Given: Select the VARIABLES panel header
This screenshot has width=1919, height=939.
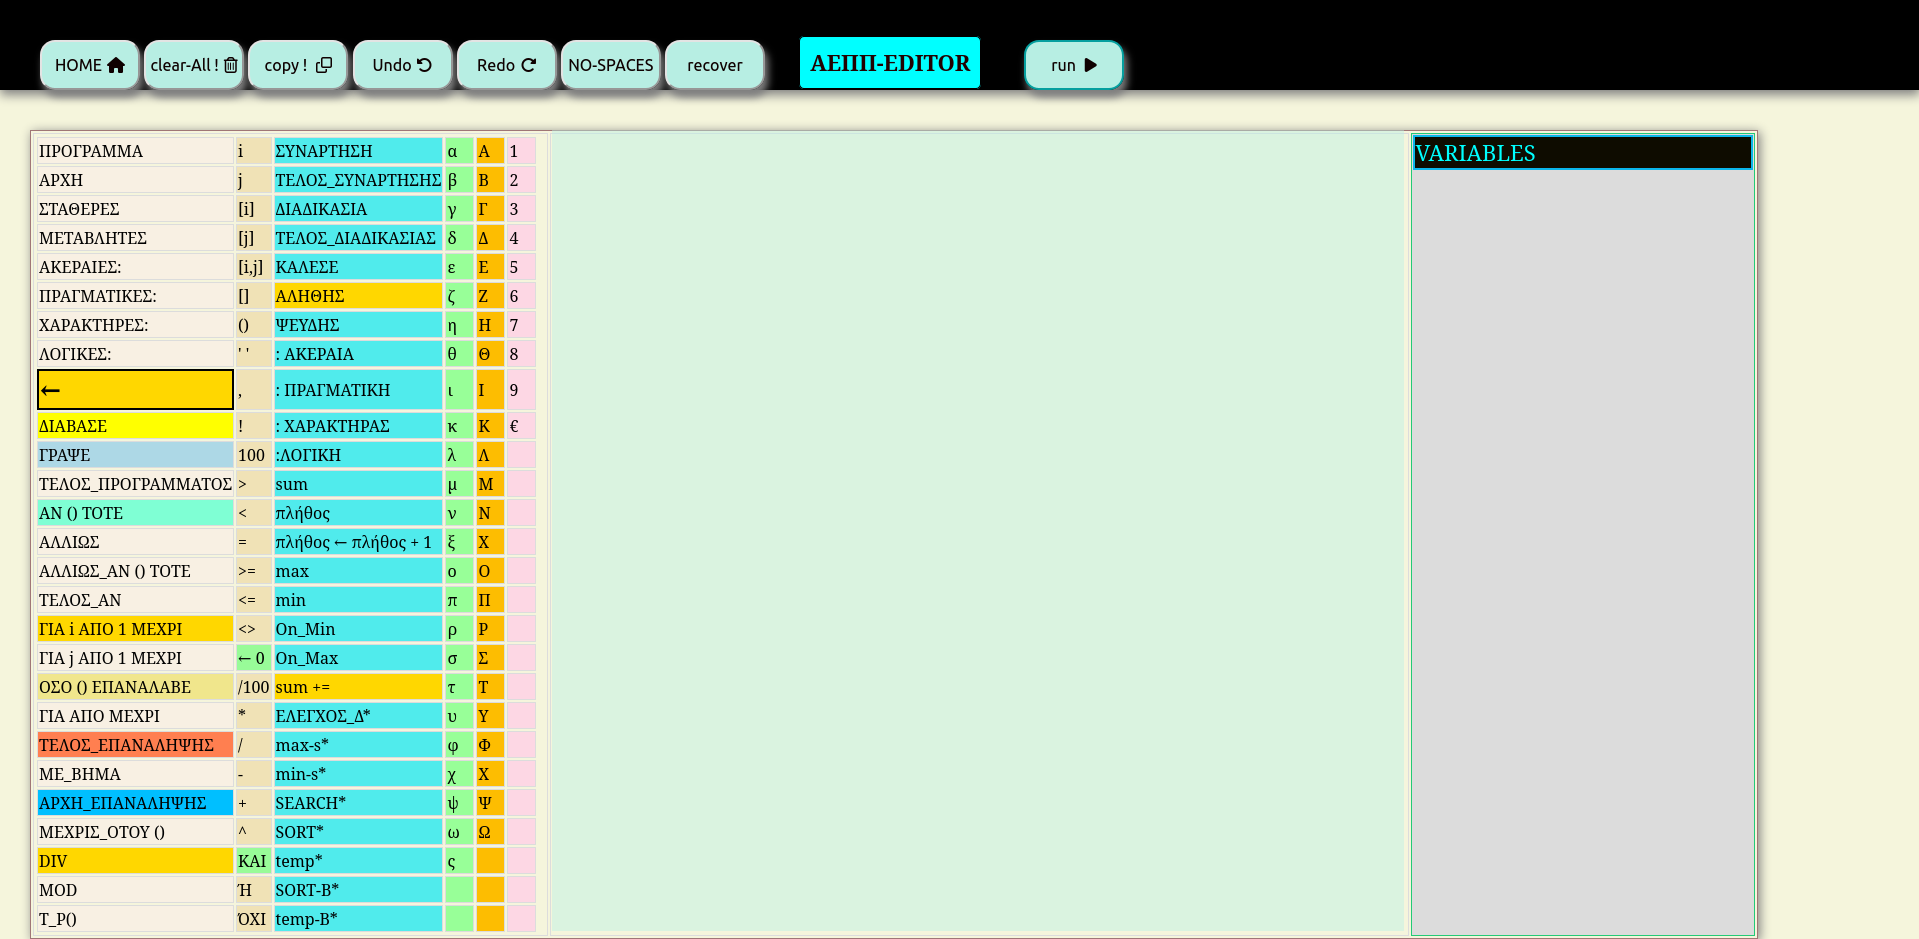Looking at the screenshot, I should [x=1582, y=153].
